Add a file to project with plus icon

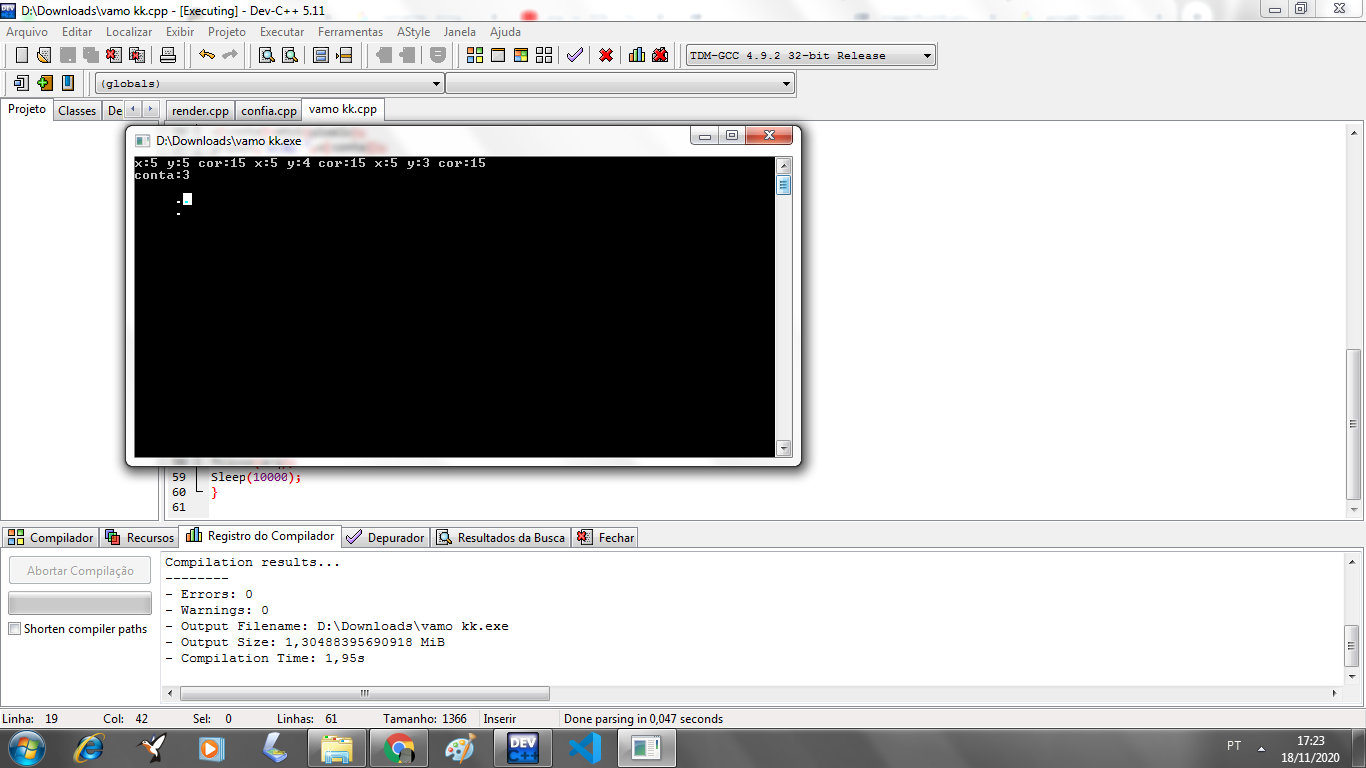[x=44, y=83]
